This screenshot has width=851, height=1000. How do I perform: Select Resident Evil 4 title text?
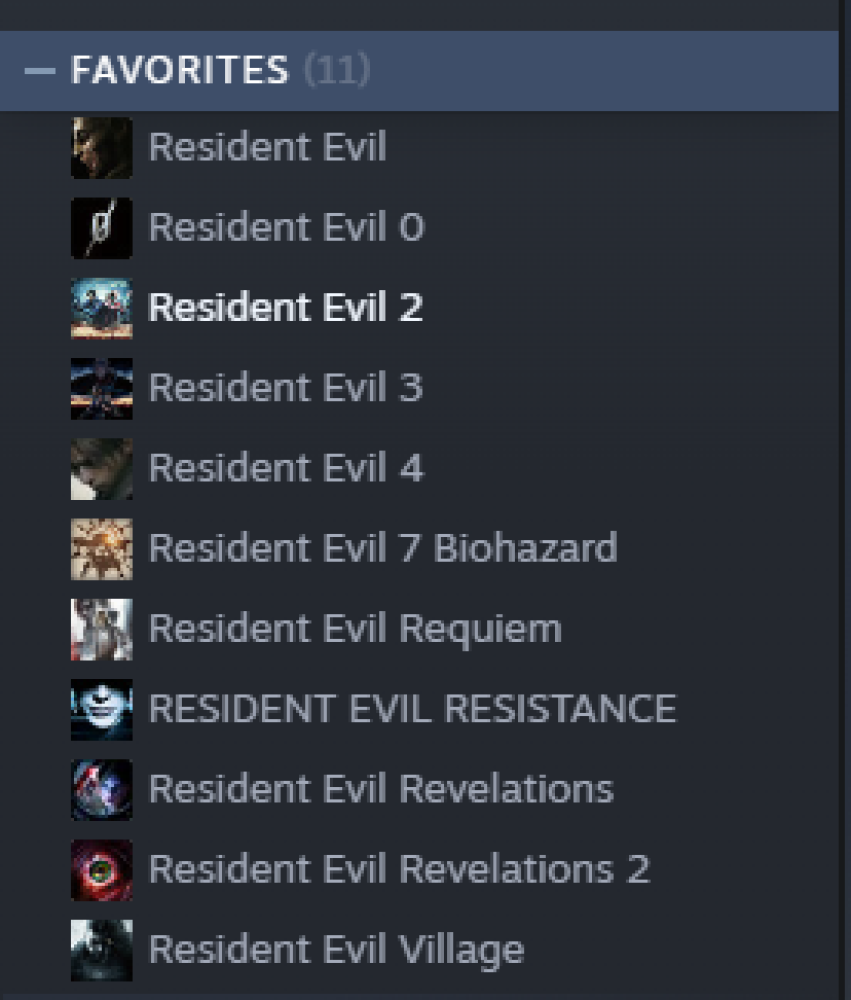pos(286,467)
